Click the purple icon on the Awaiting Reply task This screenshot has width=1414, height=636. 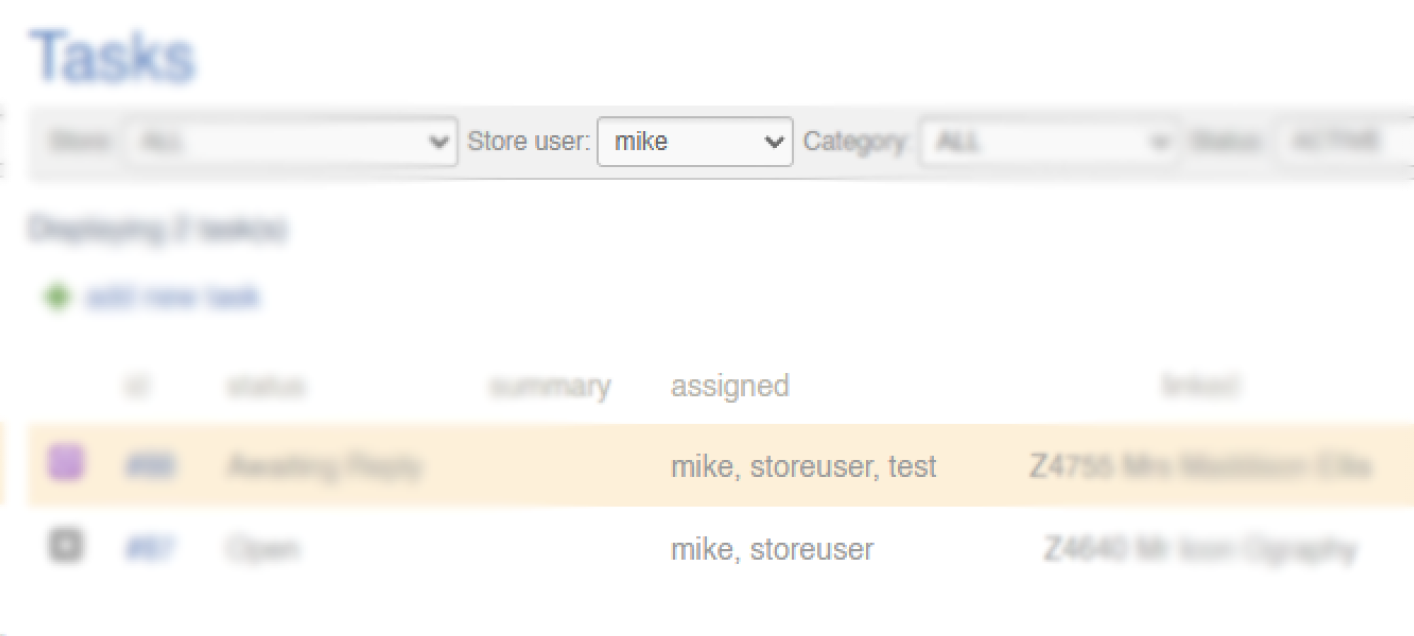tap(66, 463)
